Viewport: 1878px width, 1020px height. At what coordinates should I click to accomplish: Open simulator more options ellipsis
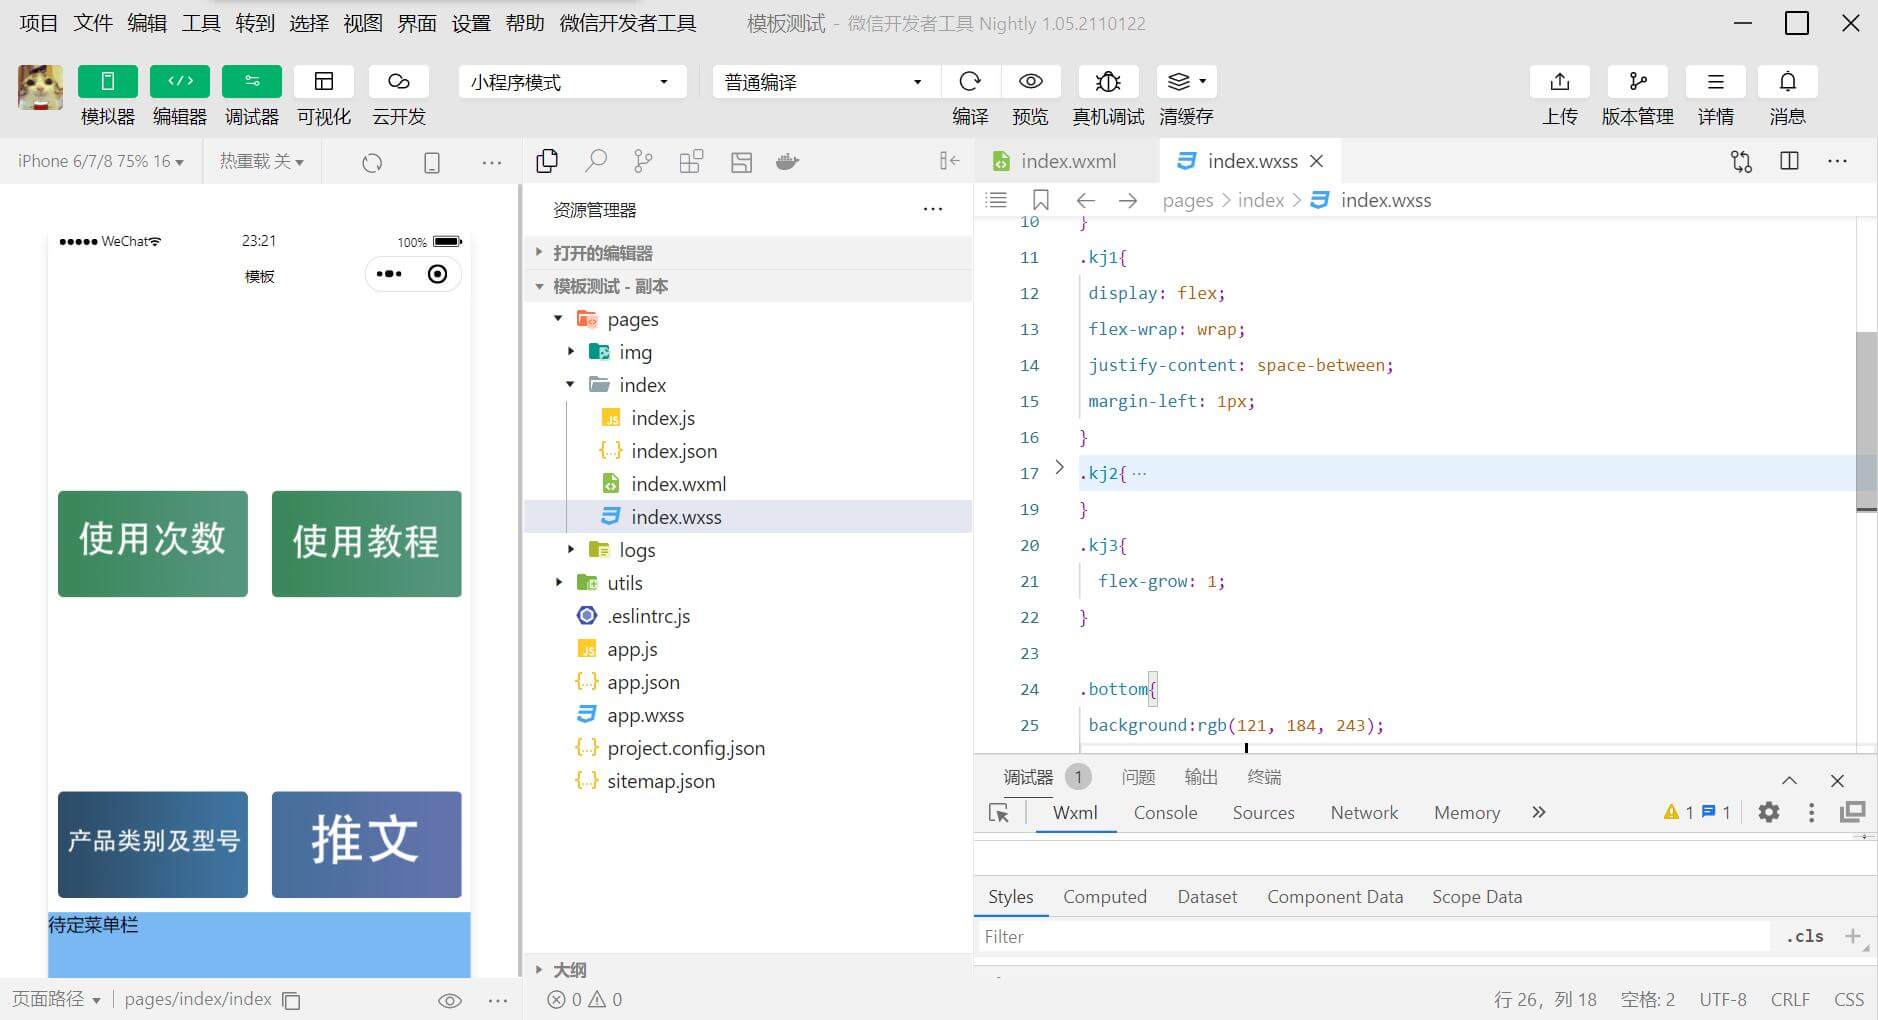[492, 162]
